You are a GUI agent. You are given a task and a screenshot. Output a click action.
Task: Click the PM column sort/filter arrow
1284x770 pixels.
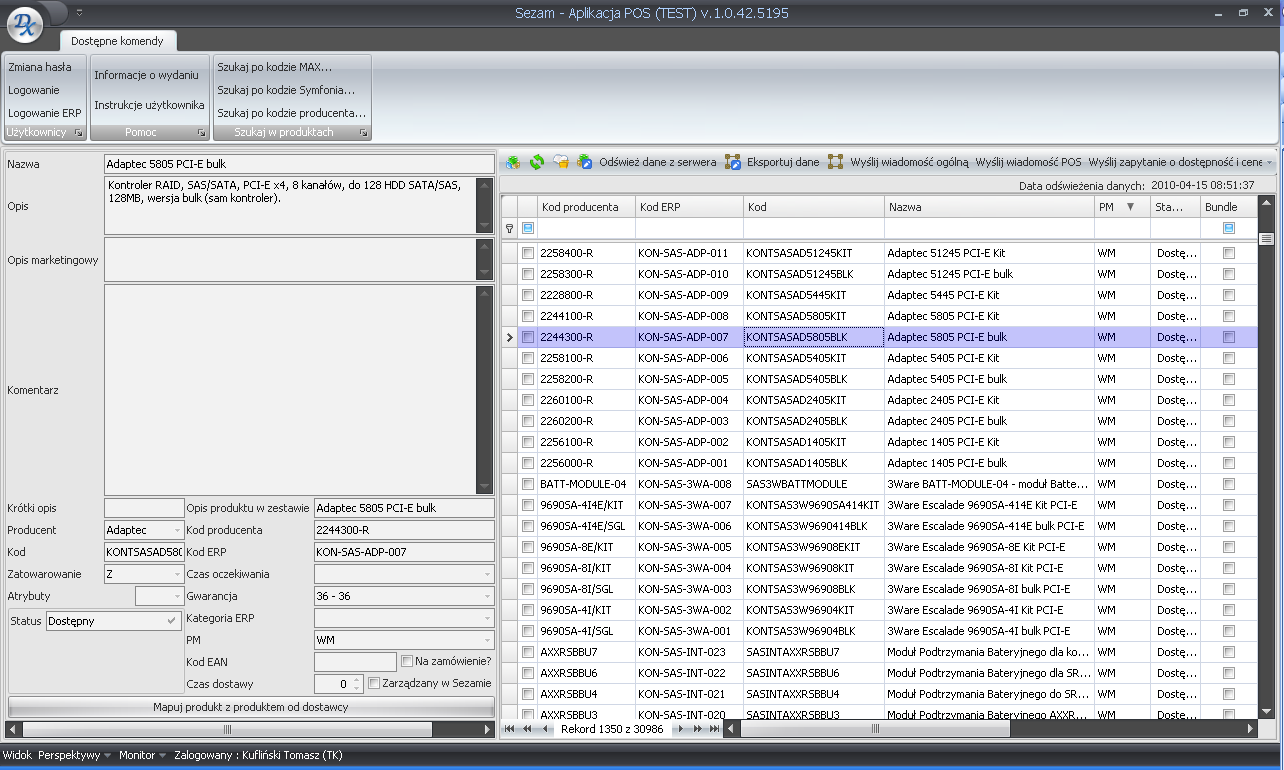[x=1131, y=207]
